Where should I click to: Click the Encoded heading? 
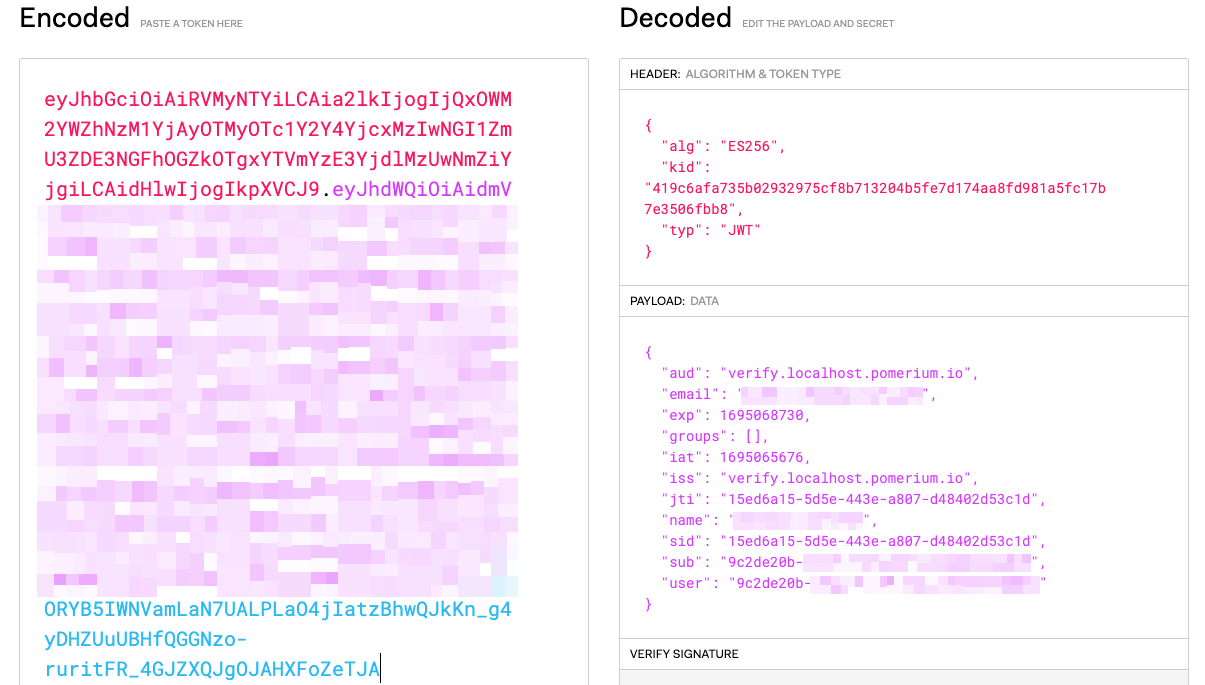[74, 18]
